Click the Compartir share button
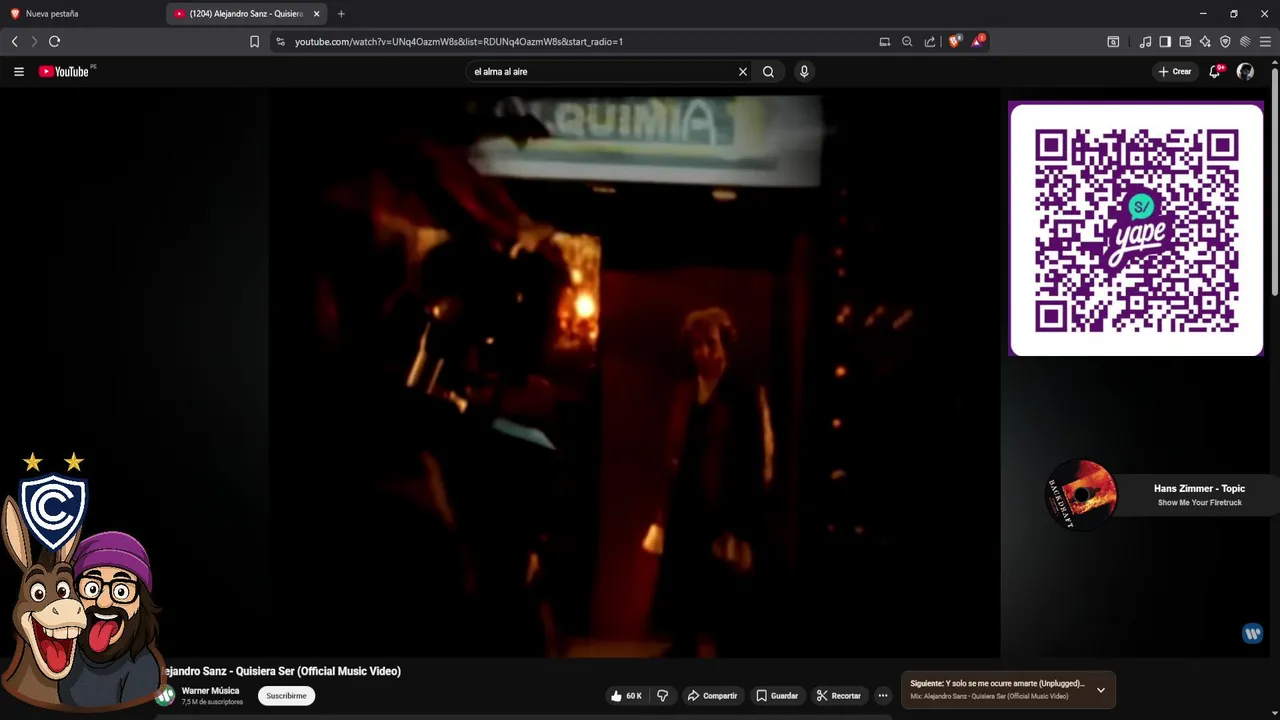 pos(712,696)
